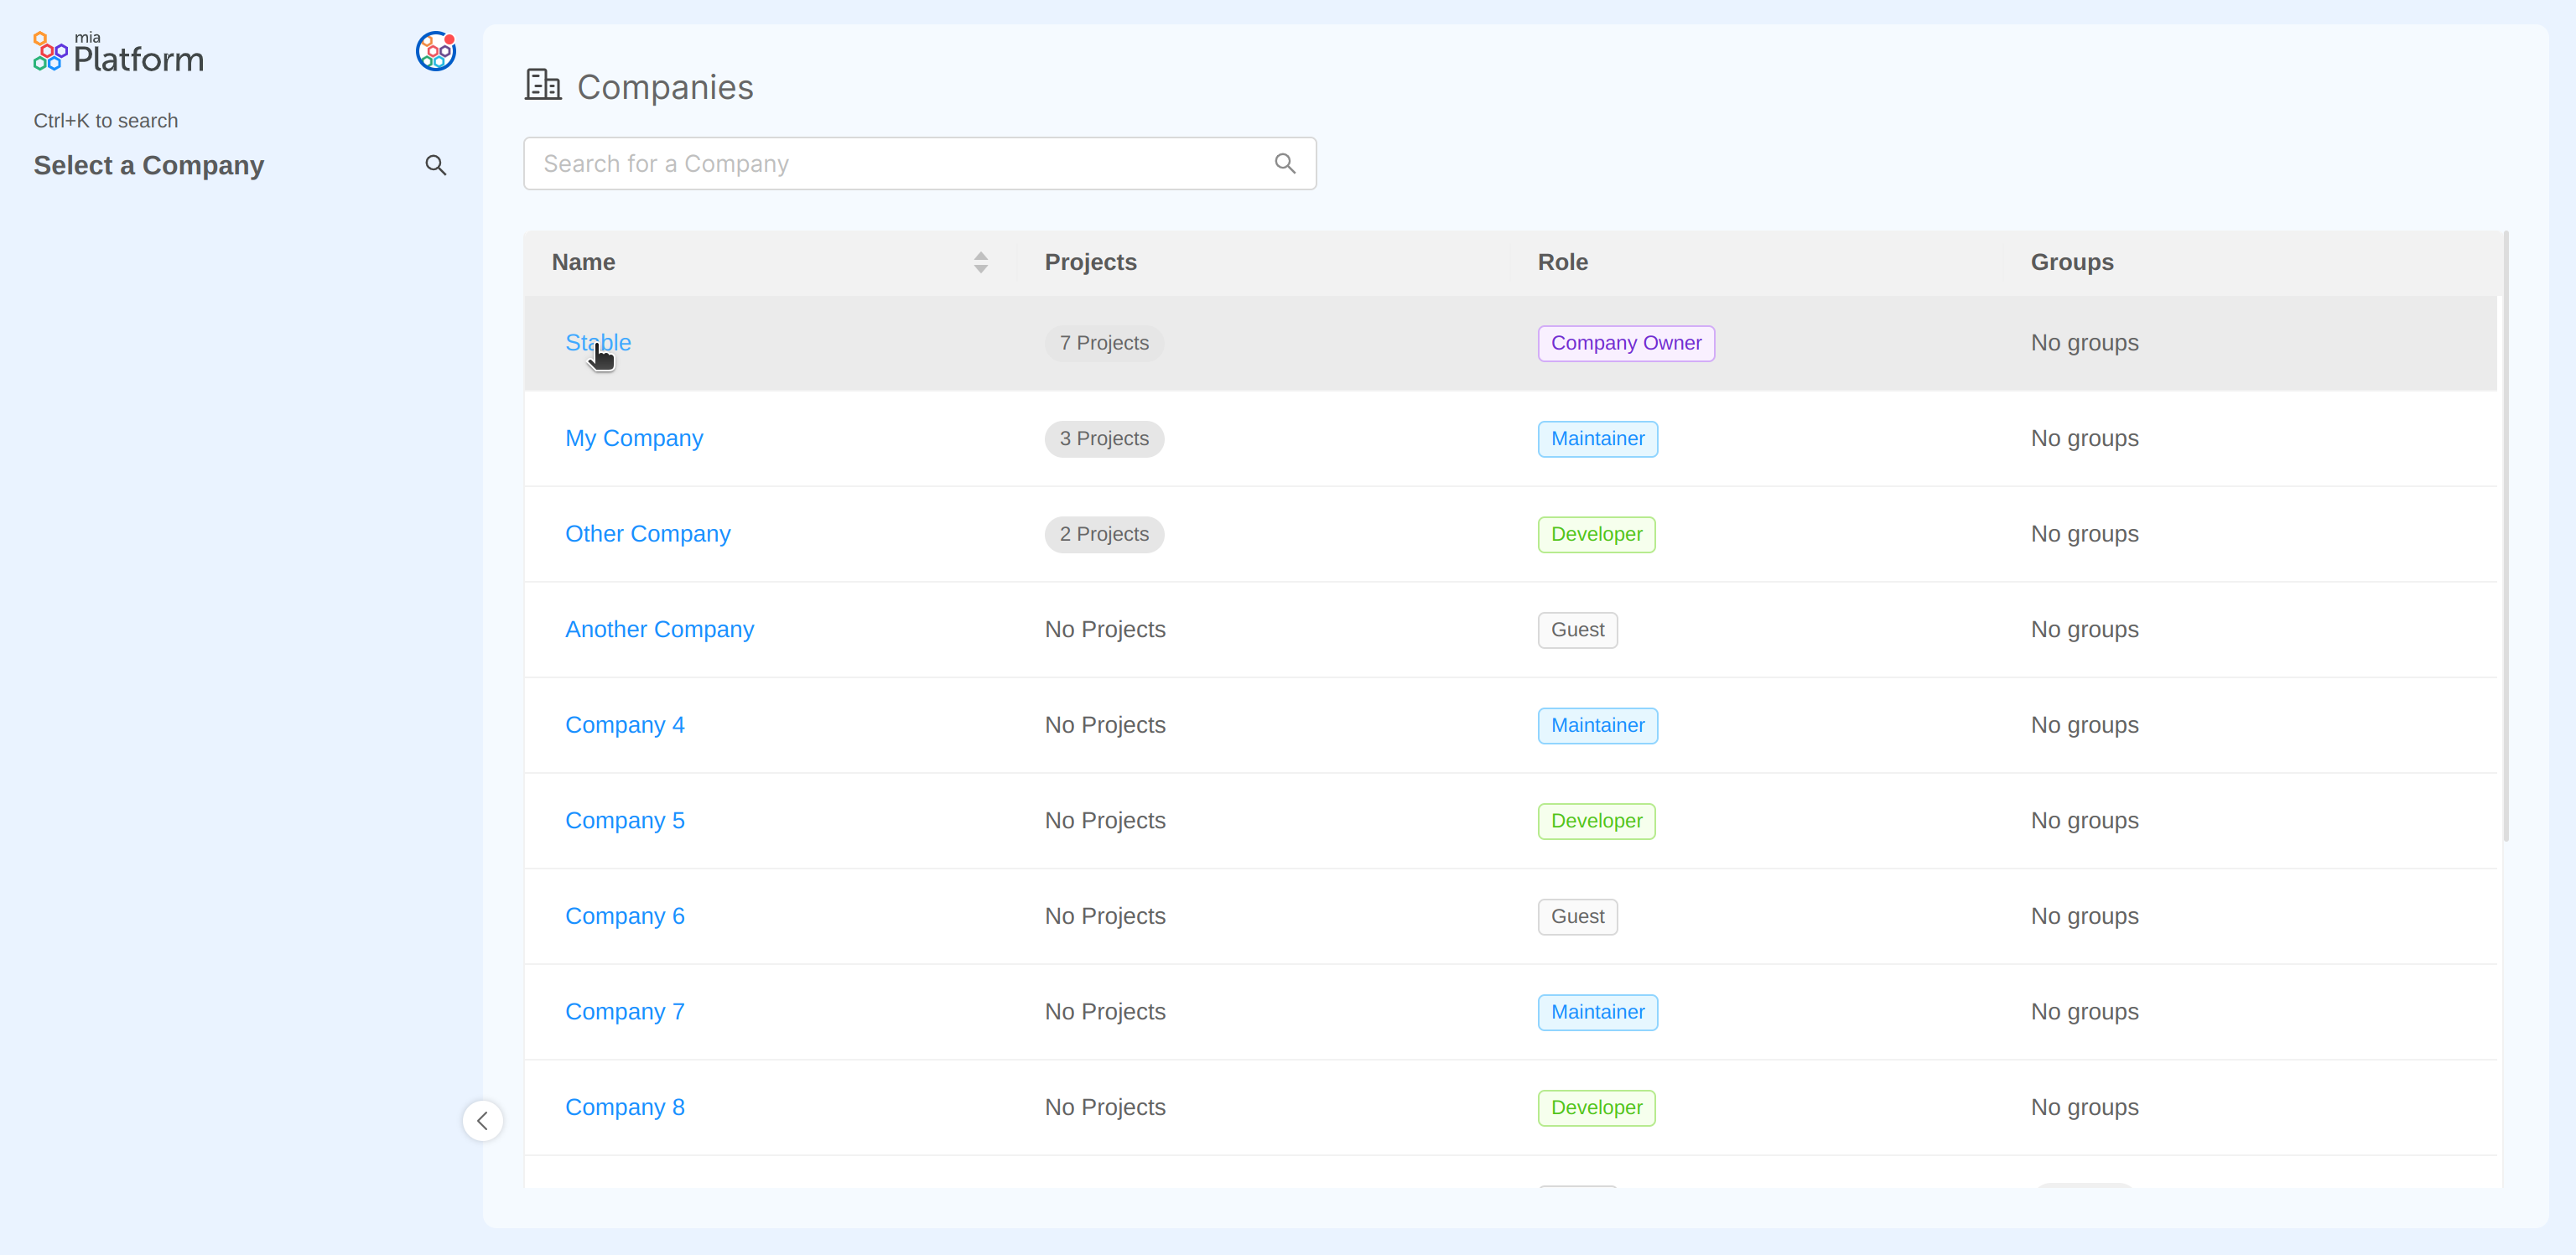Open Another Company

coord(659,629)
